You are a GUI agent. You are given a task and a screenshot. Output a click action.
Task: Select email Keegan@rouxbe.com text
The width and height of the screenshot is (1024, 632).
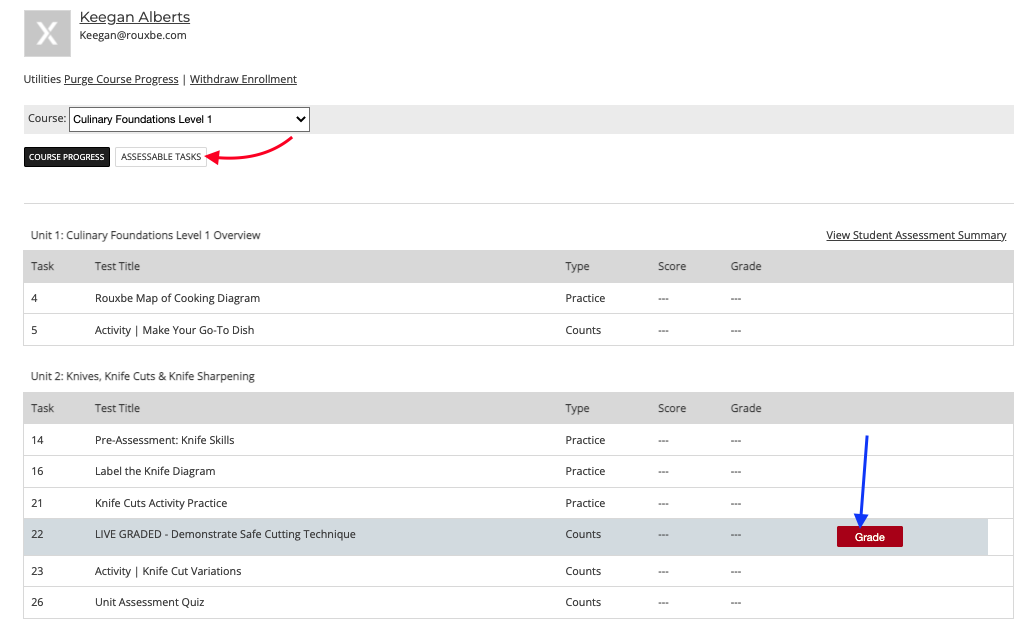coord(133,35)
